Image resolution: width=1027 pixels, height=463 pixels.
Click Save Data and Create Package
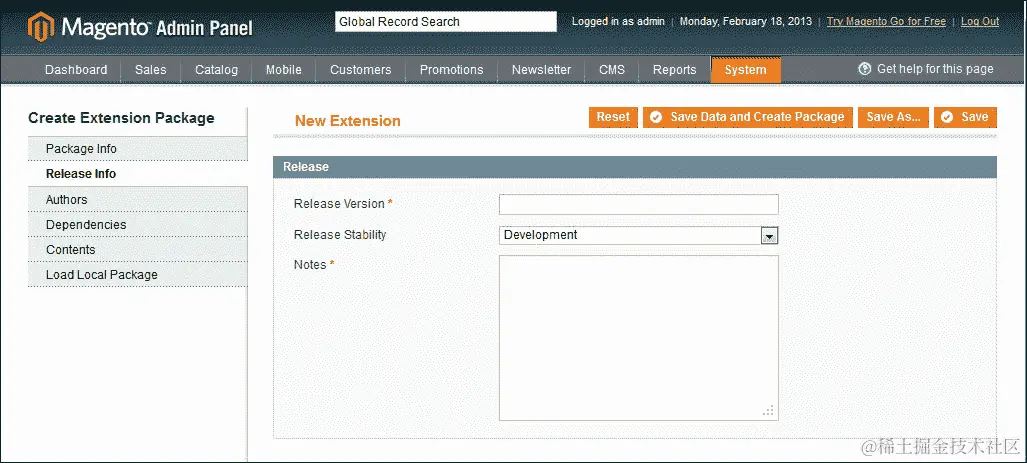[x=748, y=117]
